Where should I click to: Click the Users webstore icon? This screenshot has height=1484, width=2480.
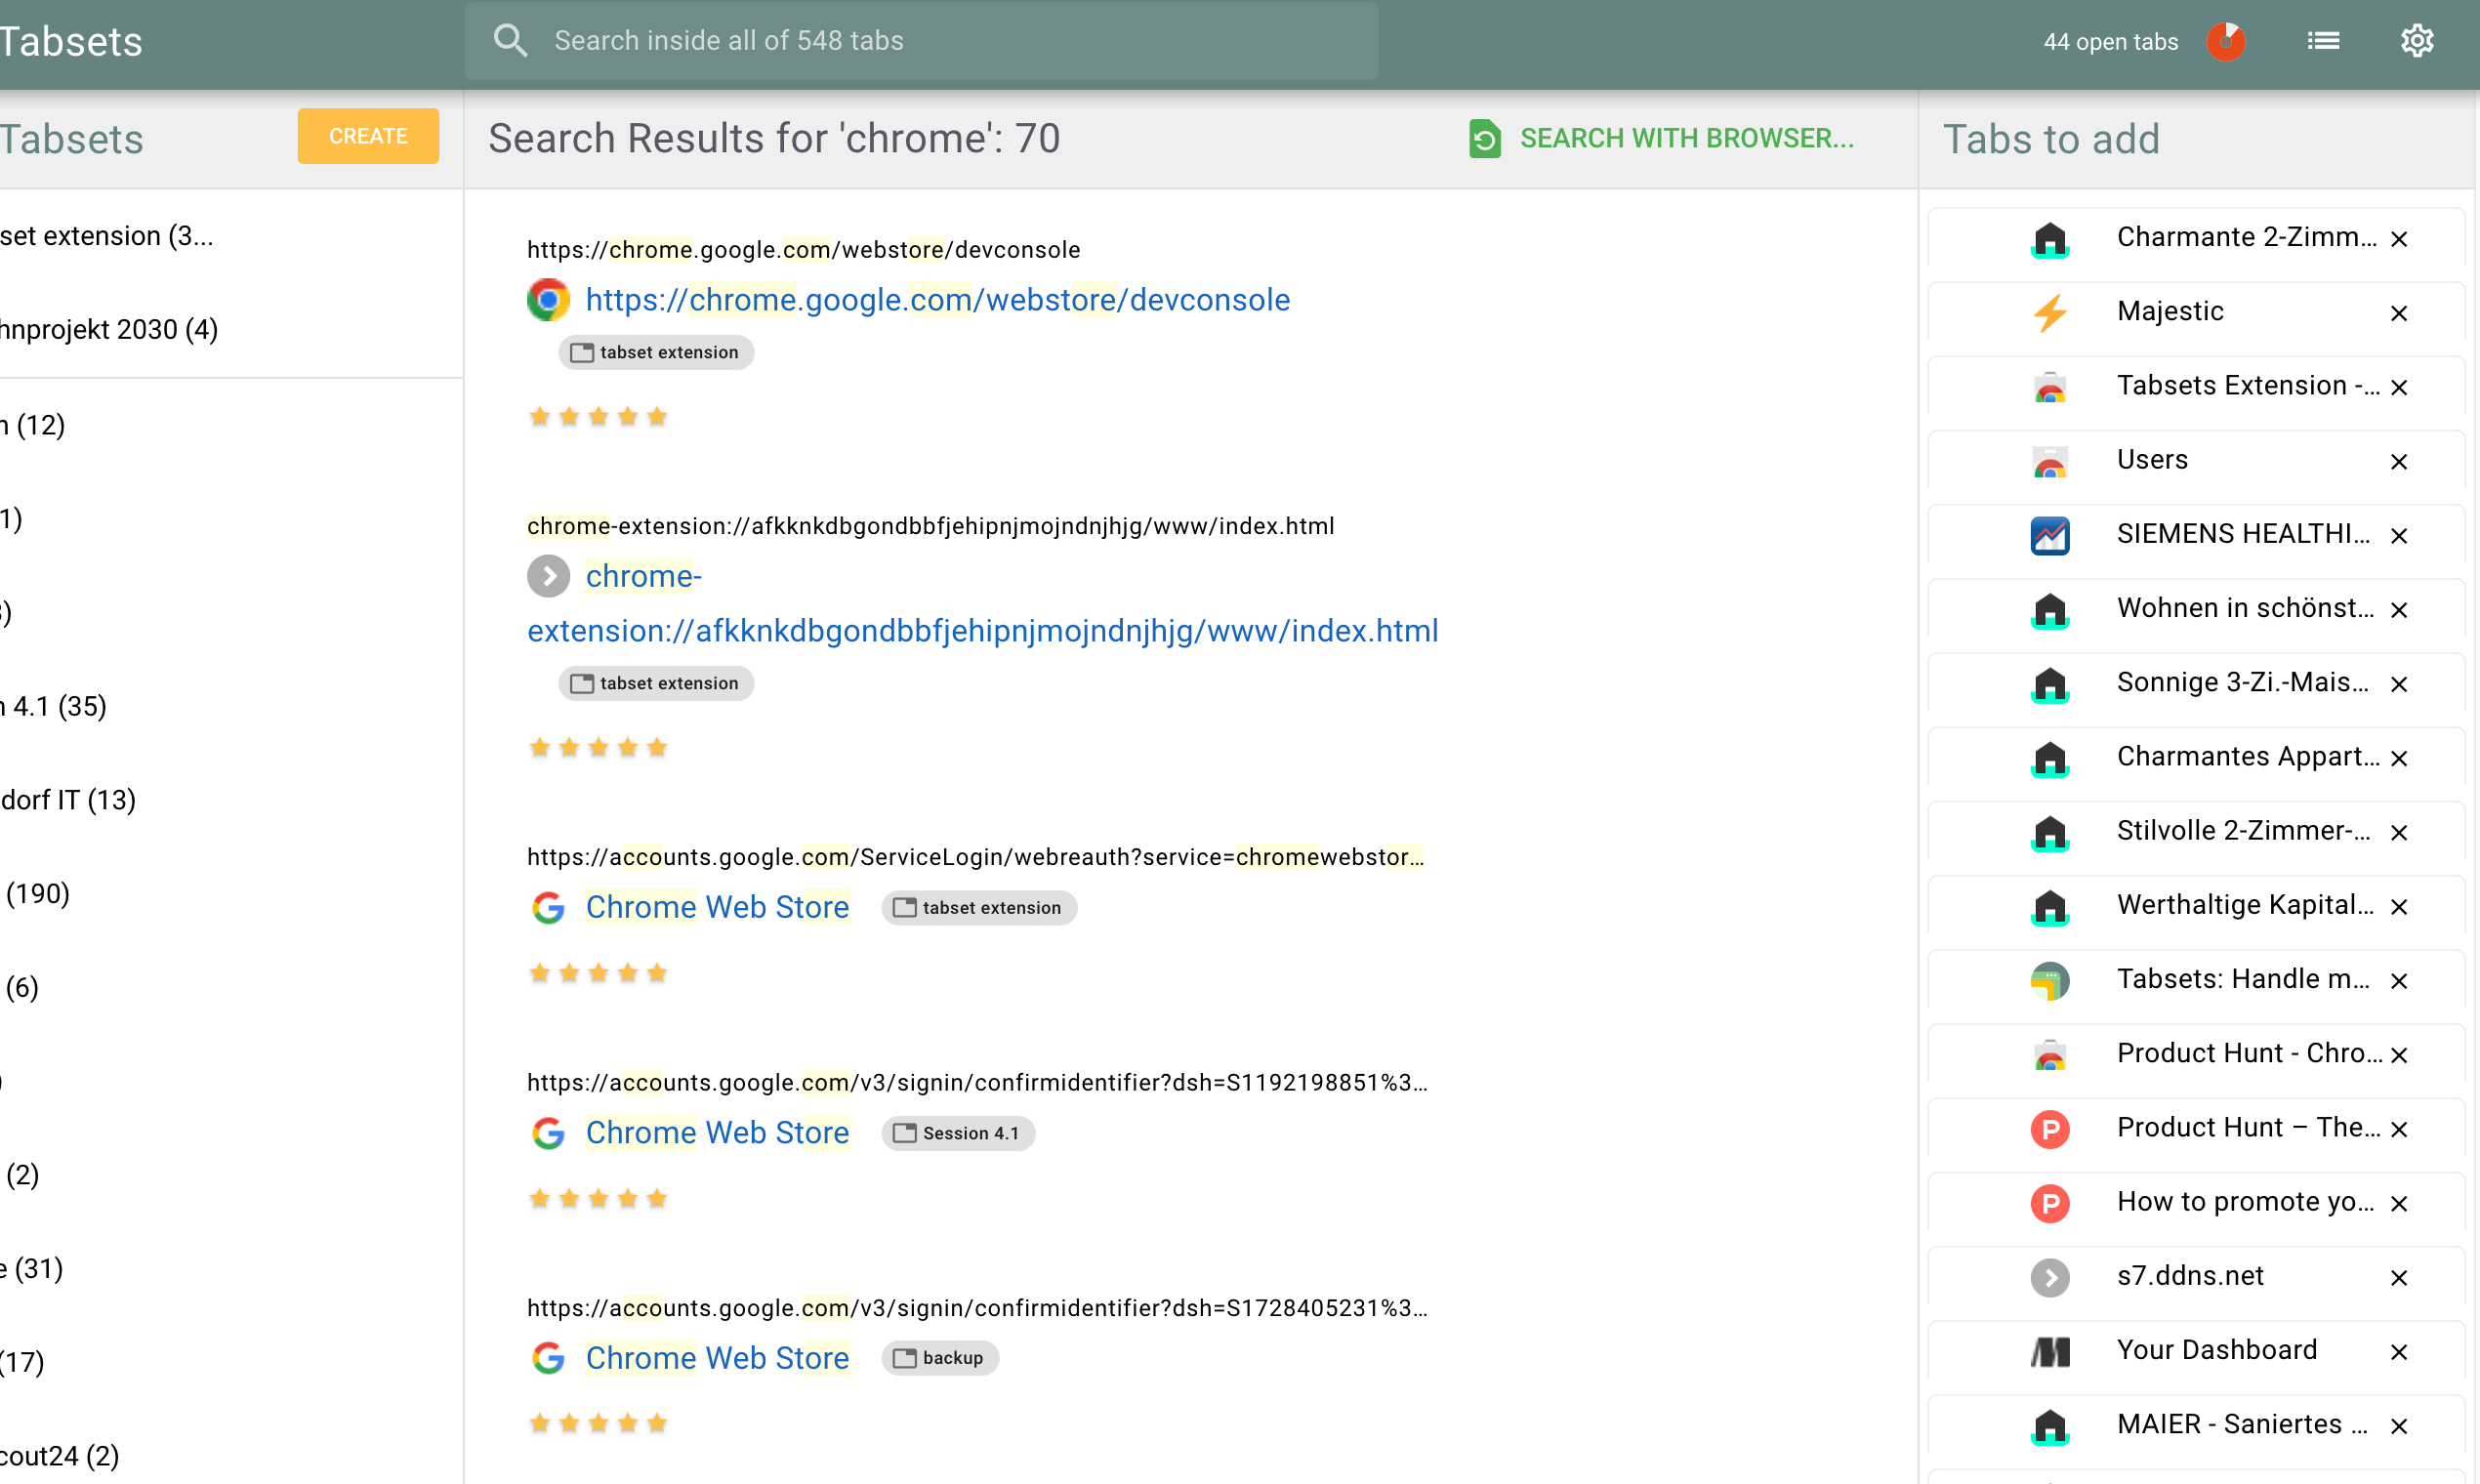point(2050,461)
